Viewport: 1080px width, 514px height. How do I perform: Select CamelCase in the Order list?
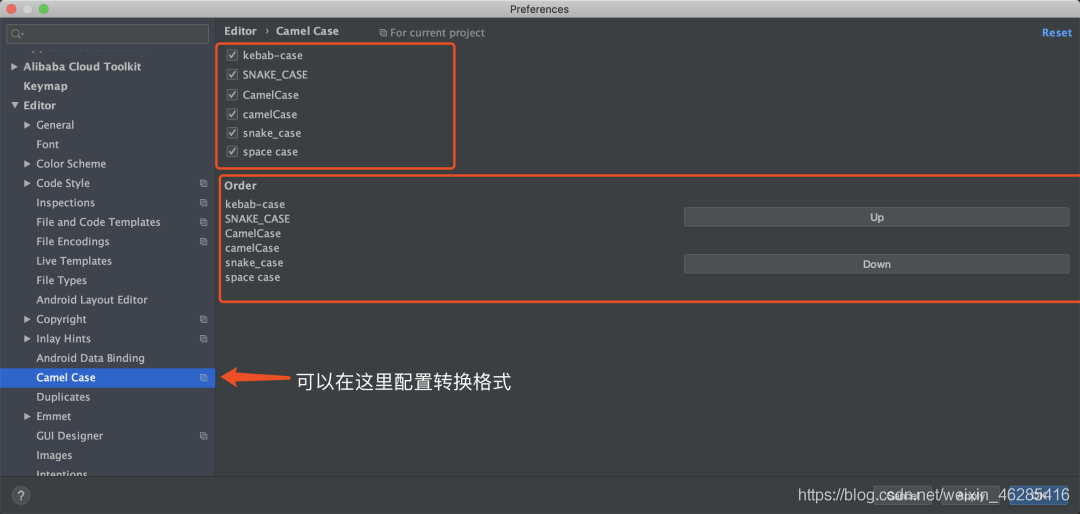click(253, 234)
